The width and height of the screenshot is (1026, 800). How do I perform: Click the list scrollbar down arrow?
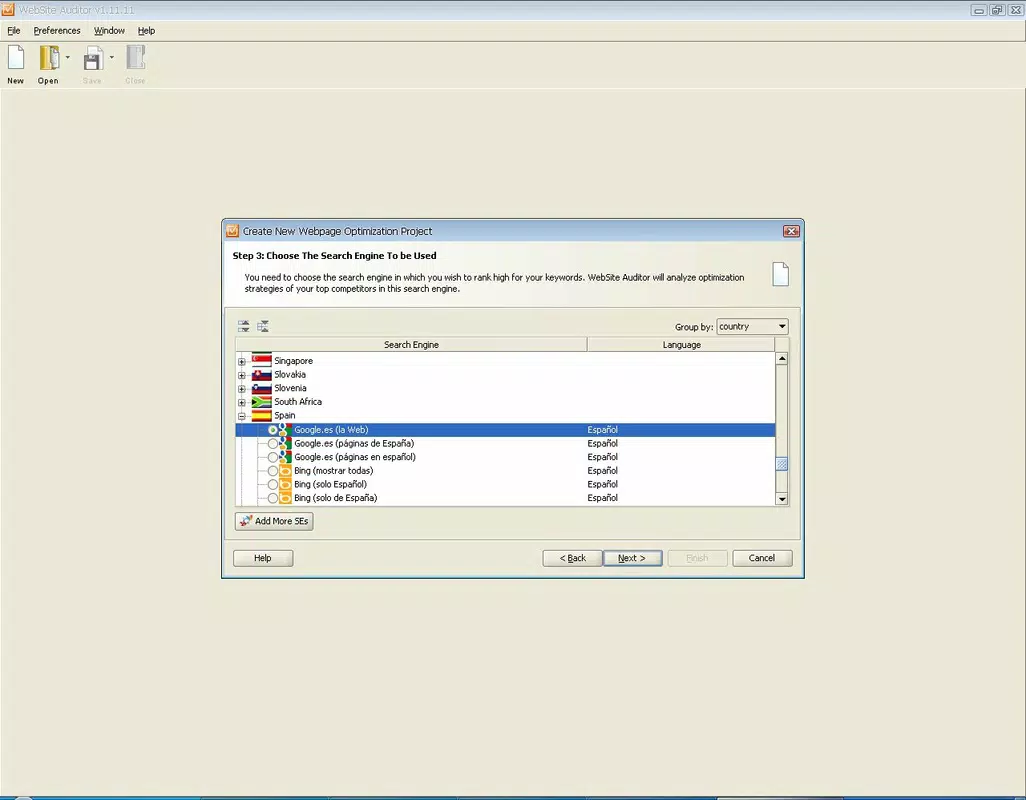pos(782,499)
